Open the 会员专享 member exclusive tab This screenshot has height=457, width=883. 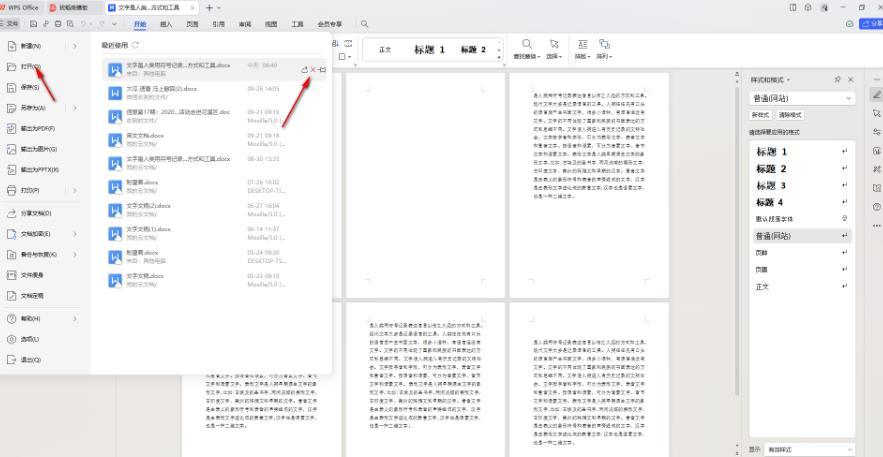330,24
